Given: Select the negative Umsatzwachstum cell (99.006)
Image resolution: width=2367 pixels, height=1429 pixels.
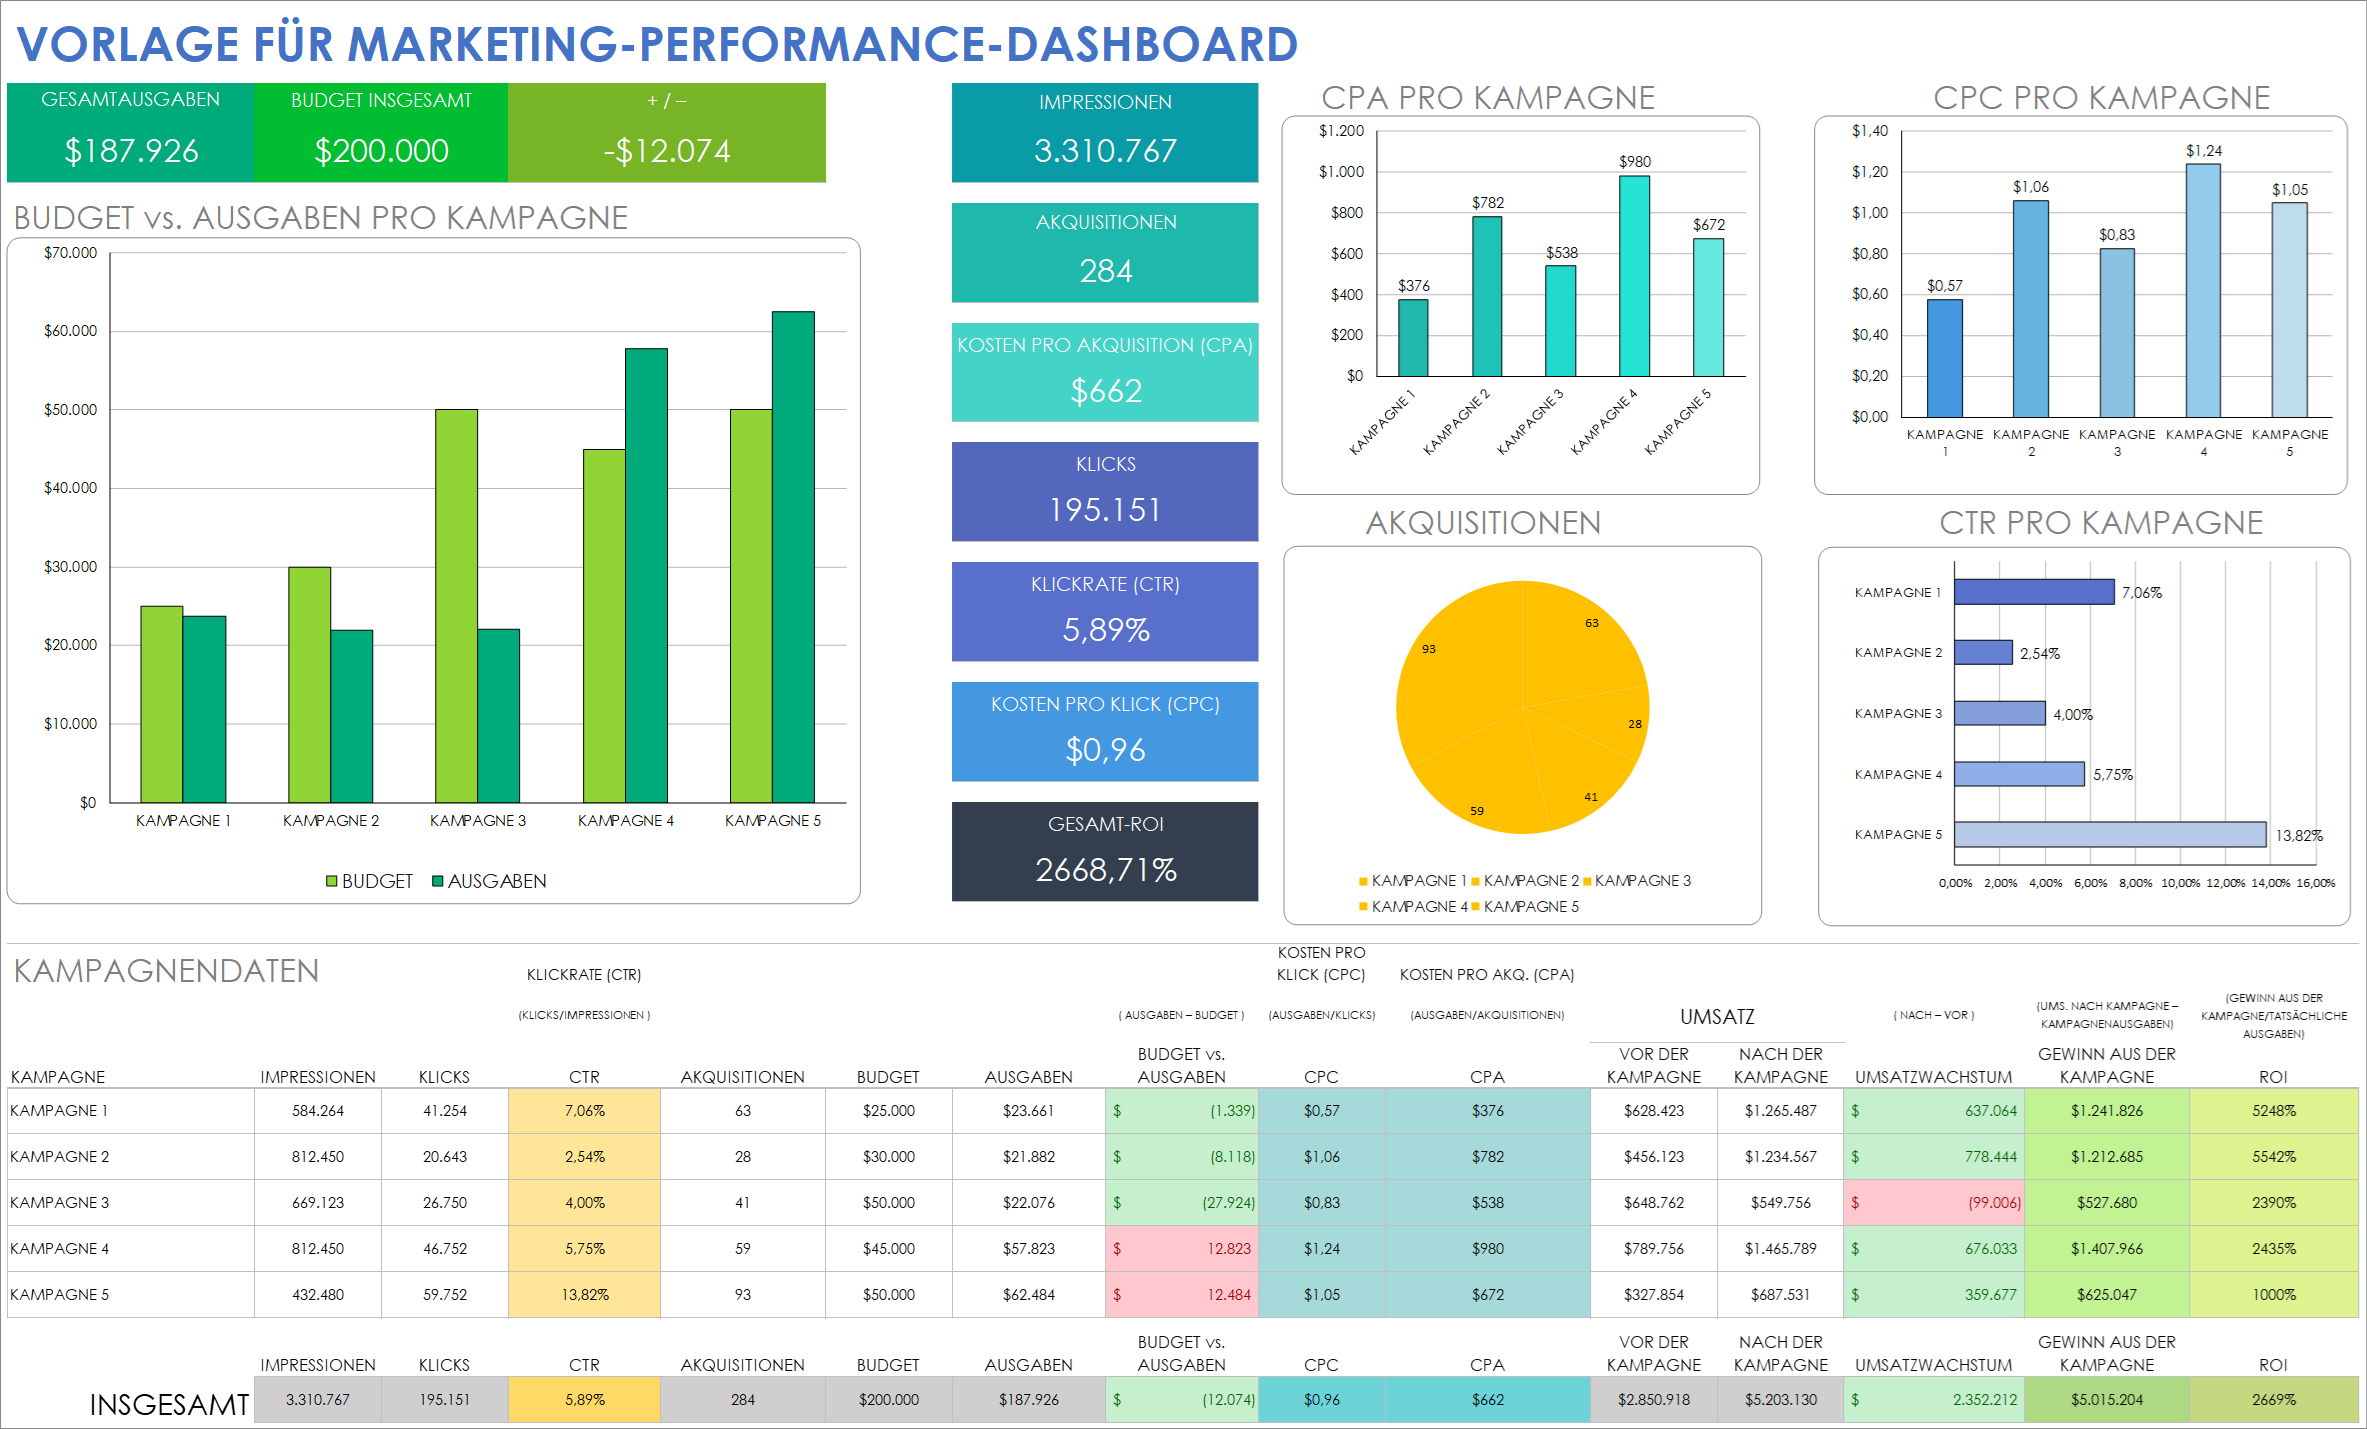Looking at the screenshot, I should coord(1934,1203).
